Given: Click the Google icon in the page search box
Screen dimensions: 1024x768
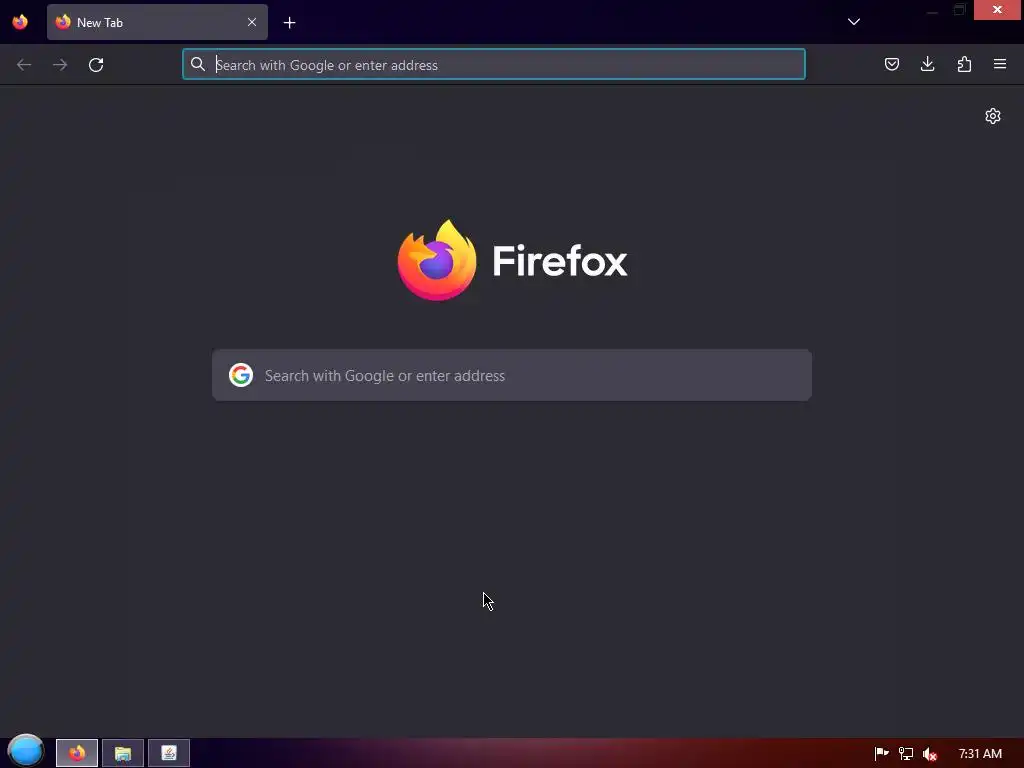Looking at the screenshot, I should pyautogui.click(x=241, y=376).
